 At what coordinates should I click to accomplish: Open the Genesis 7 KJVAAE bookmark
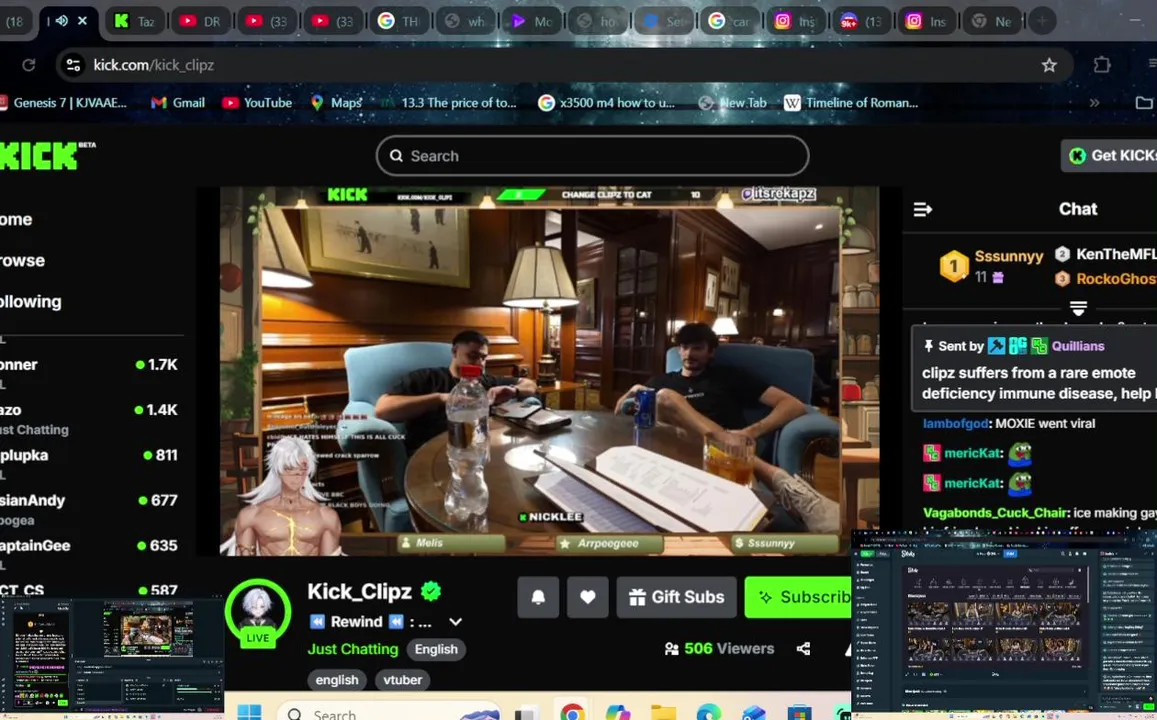(63, 103)
